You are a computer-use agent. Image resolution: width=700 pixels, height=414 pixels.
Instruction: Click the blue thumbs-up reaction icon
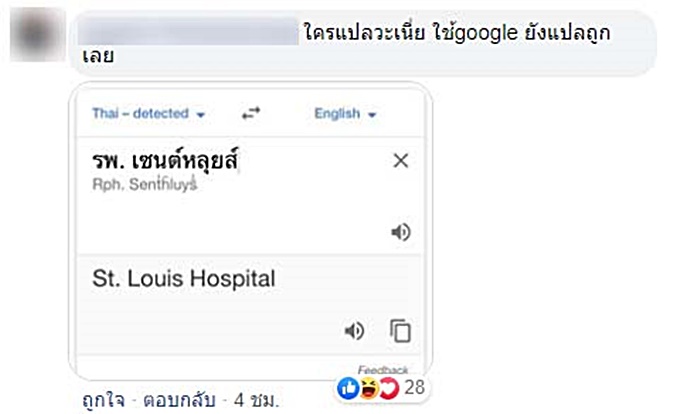[x=348, y=389]
